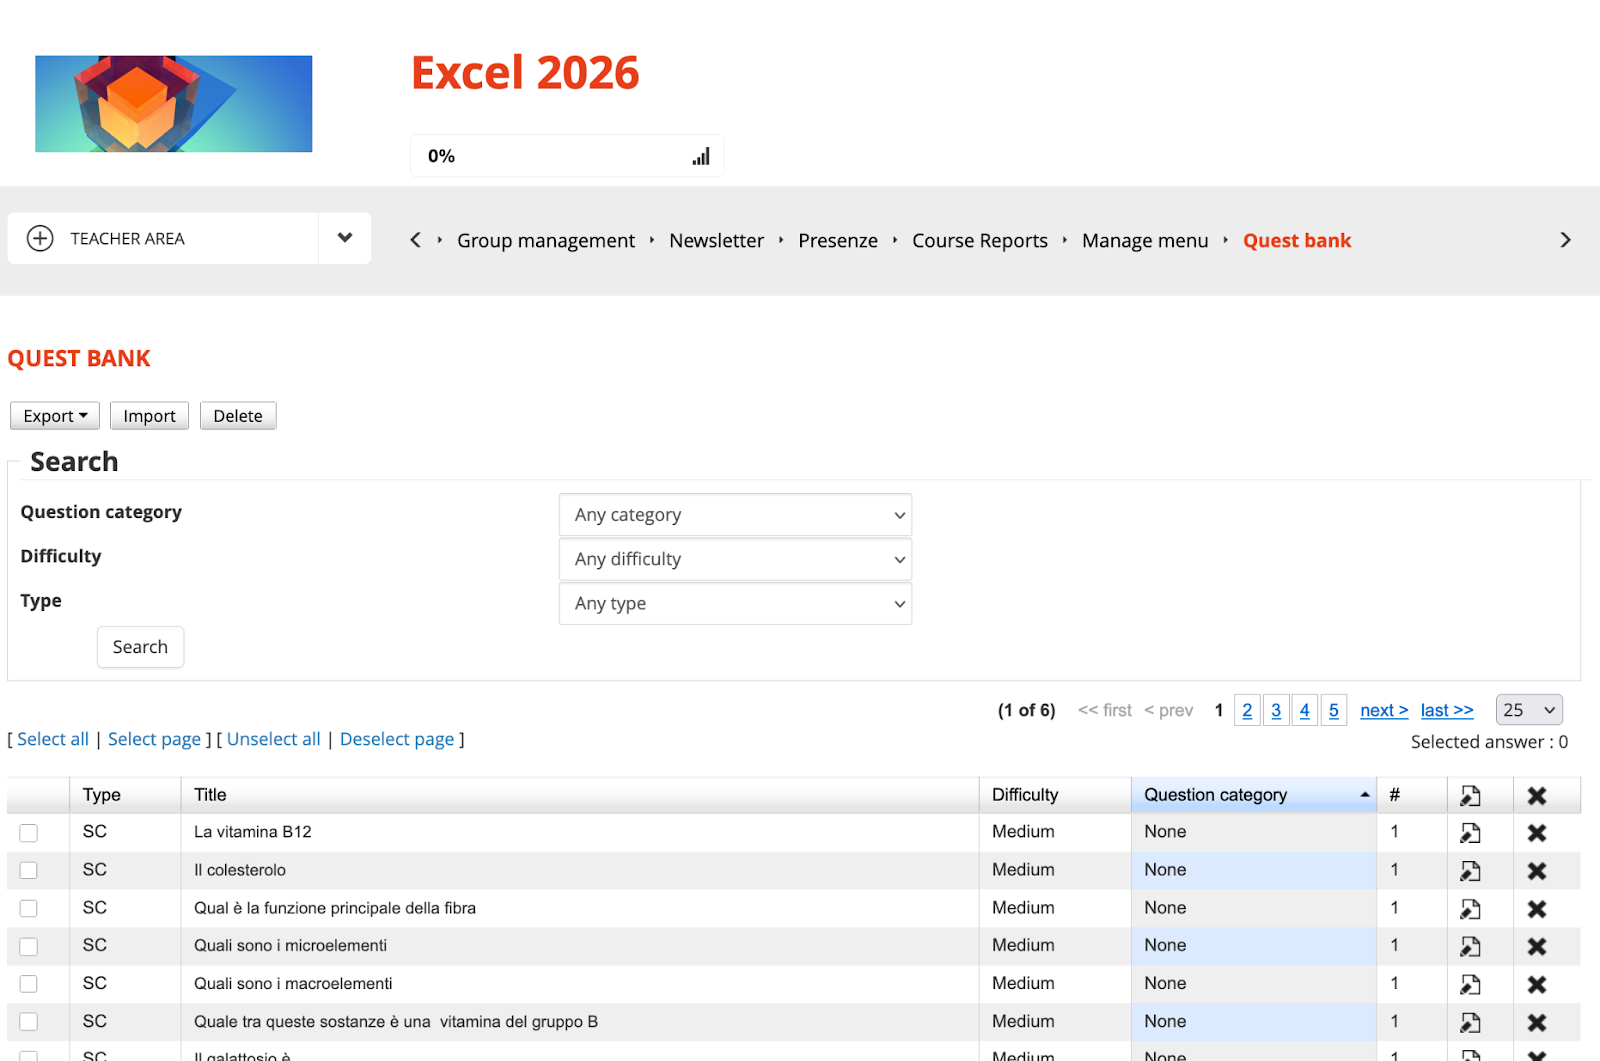1600x1061 pixels.
Task: Expand the Teacher Area chevron menu
Action: coord(345,238)
